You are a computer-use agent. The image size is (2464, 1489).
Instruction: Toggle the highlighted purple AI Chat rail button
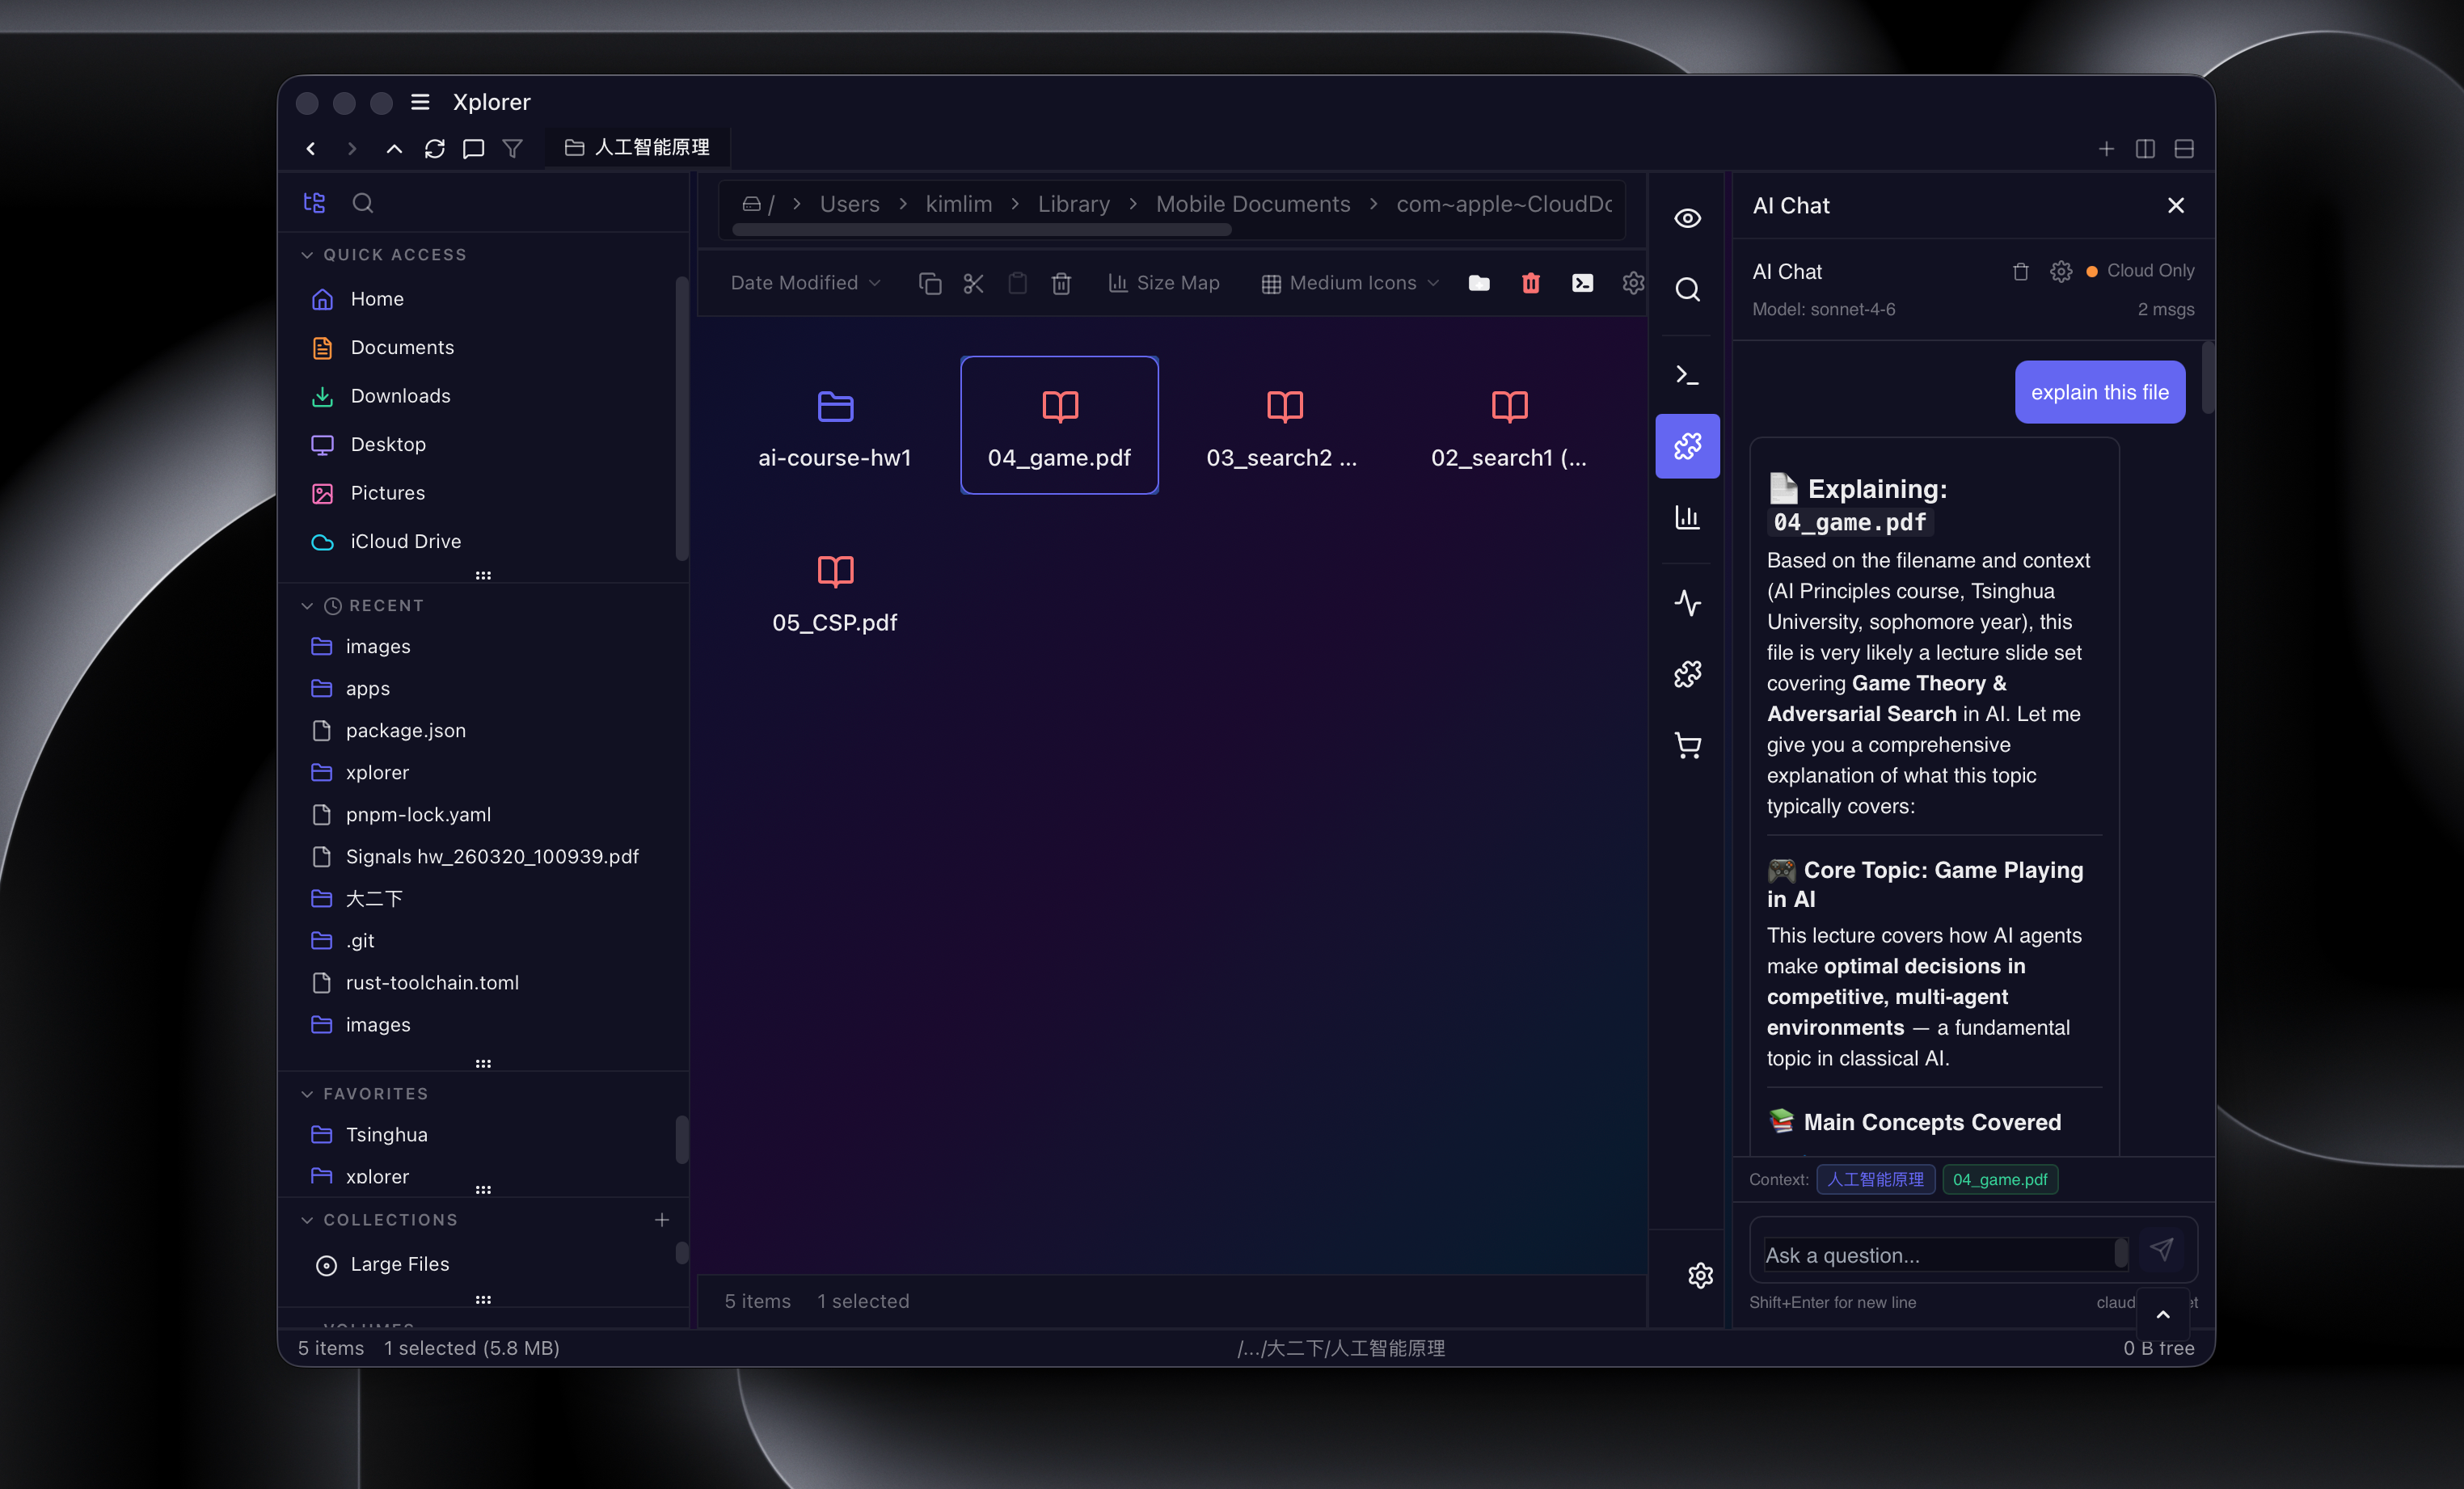1687,446
